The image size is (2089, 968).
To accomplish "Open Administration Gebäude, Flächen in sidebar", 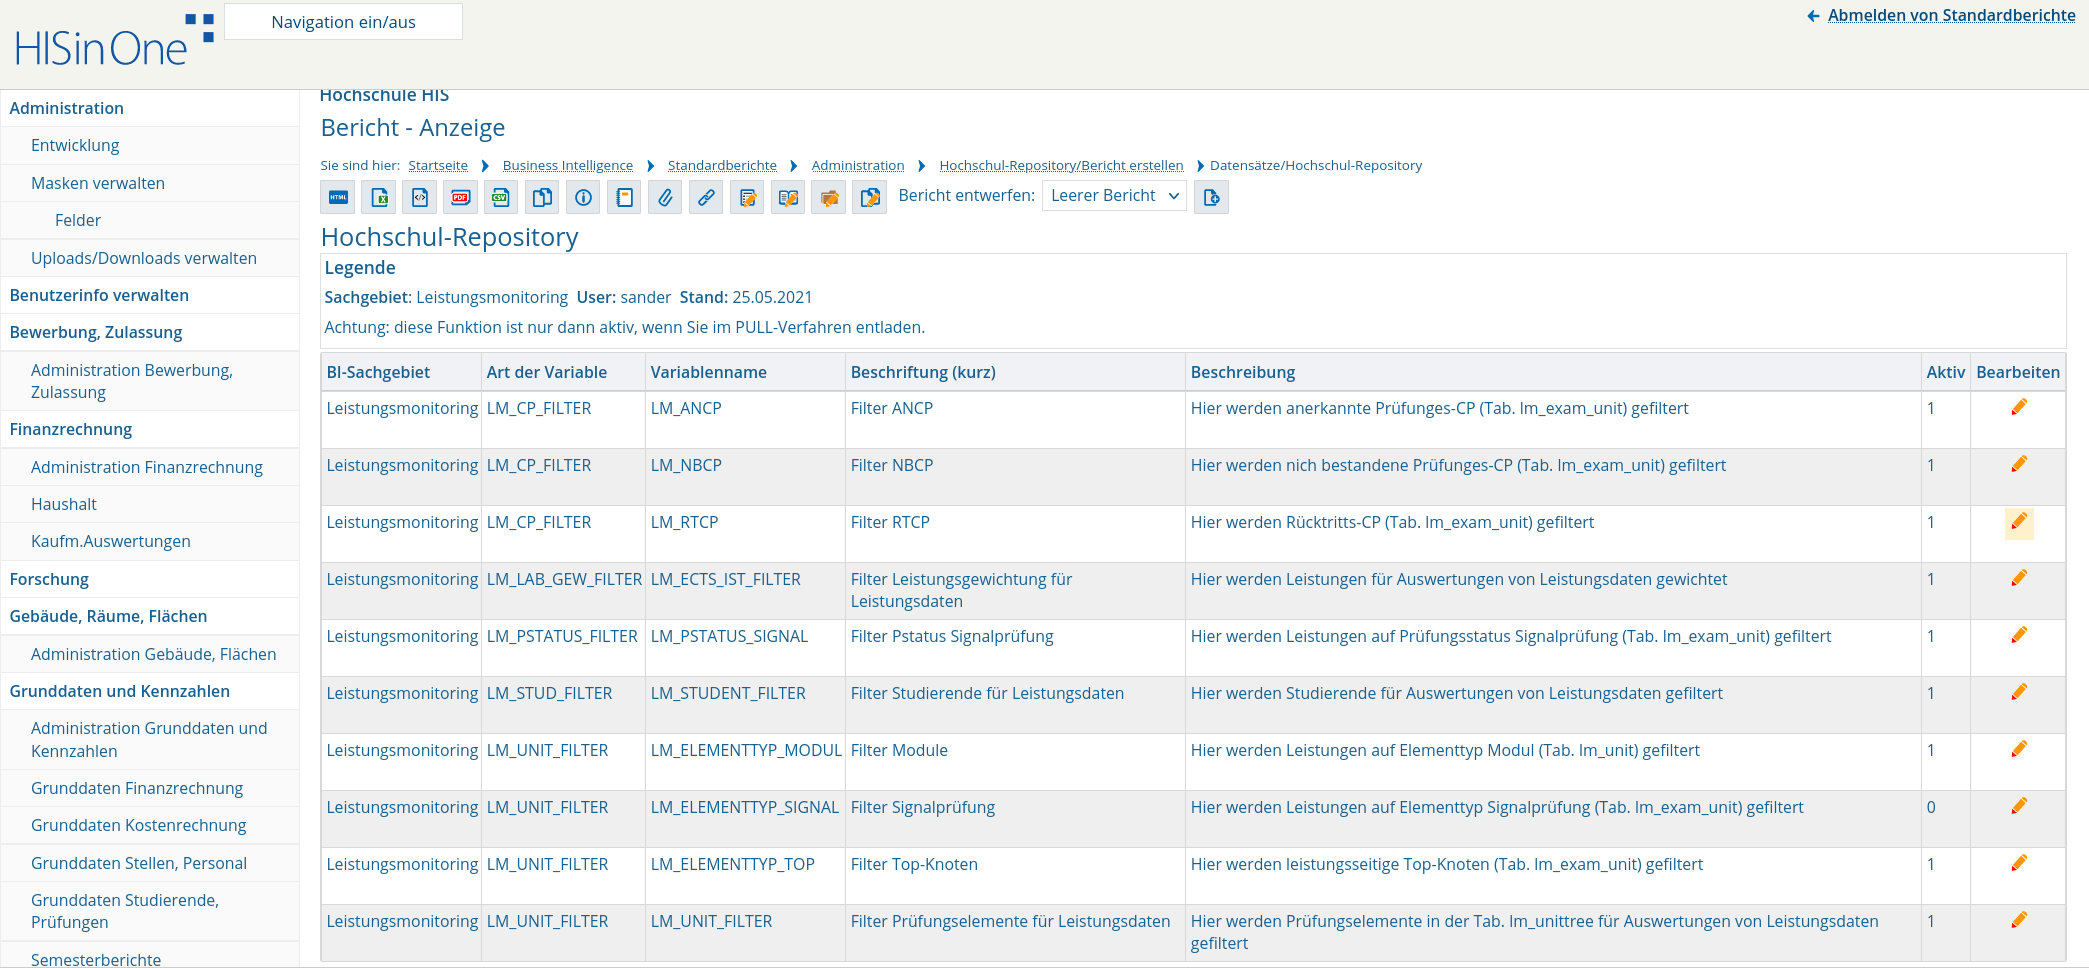I will tap(150, 654).
